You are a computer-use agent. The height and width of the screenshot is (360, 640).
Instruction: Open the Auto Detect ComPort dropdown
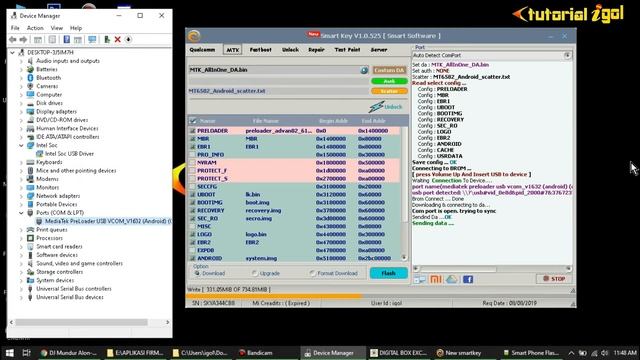[x=567, y=55]
